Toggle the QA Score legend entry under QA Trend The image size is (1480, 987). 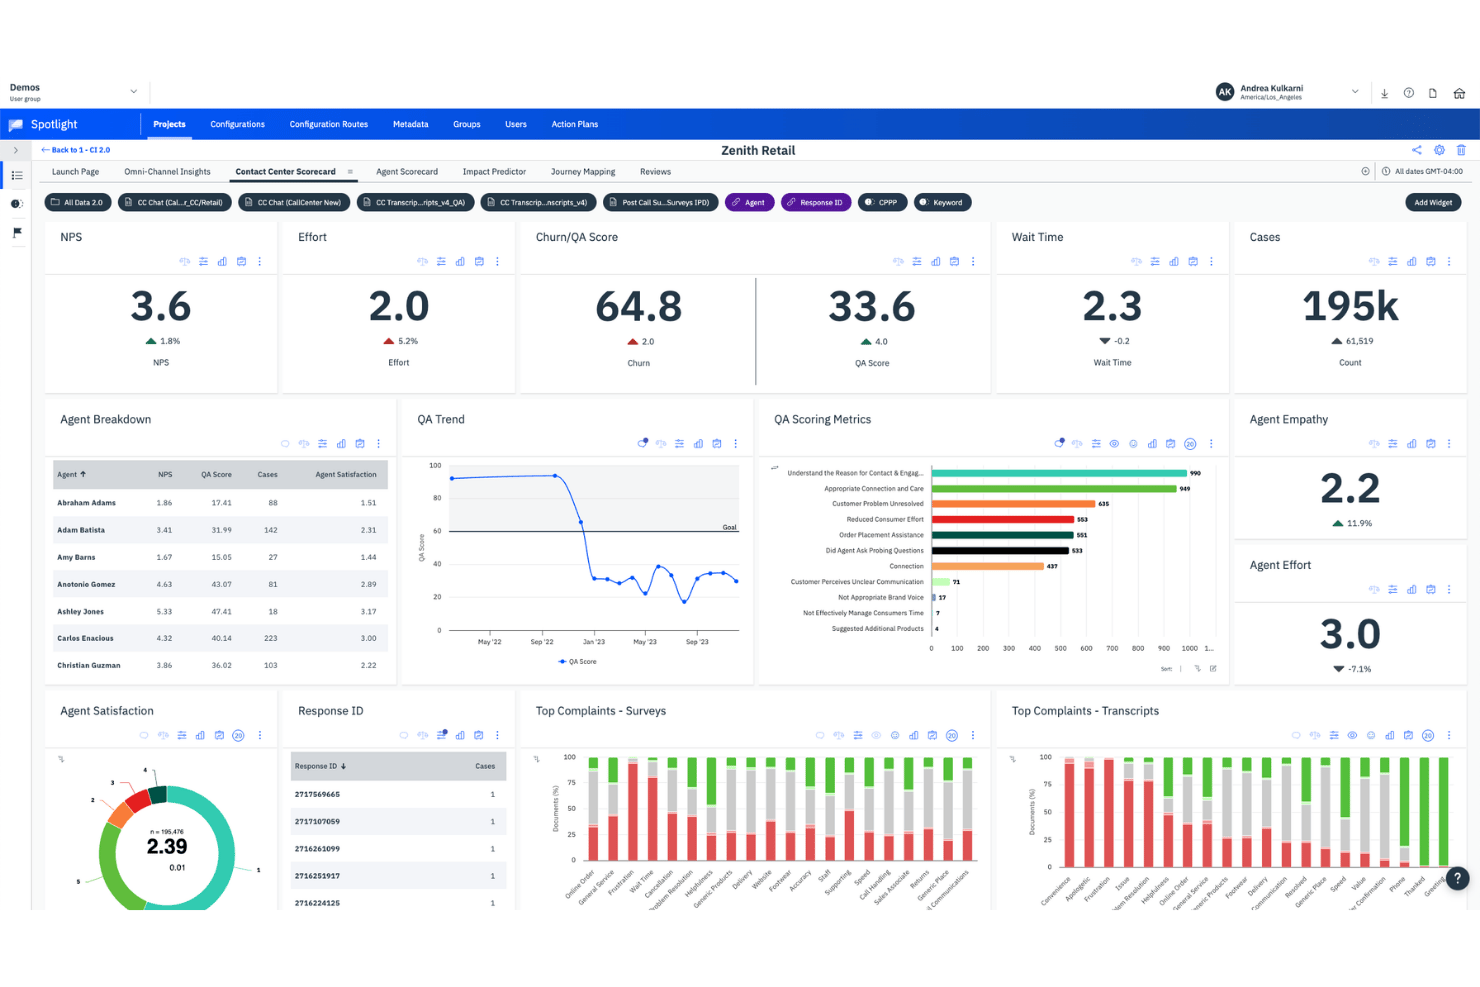(577, 662)
